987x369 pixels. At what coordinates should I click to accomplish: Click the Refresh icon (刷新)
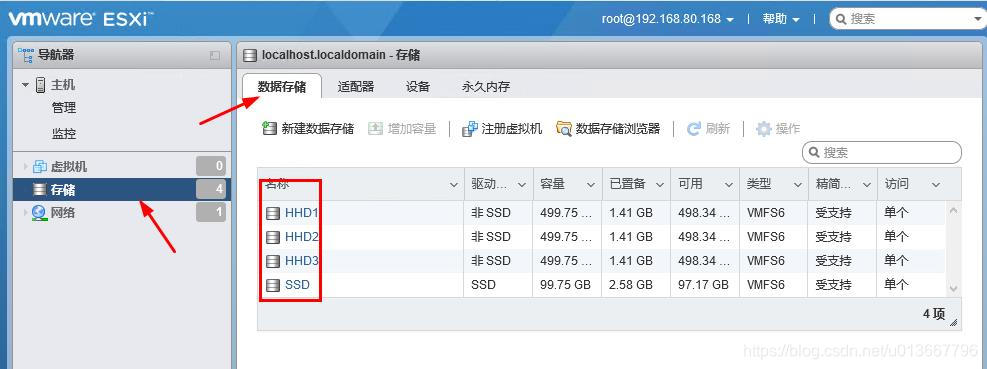click(x=694, y=128)
